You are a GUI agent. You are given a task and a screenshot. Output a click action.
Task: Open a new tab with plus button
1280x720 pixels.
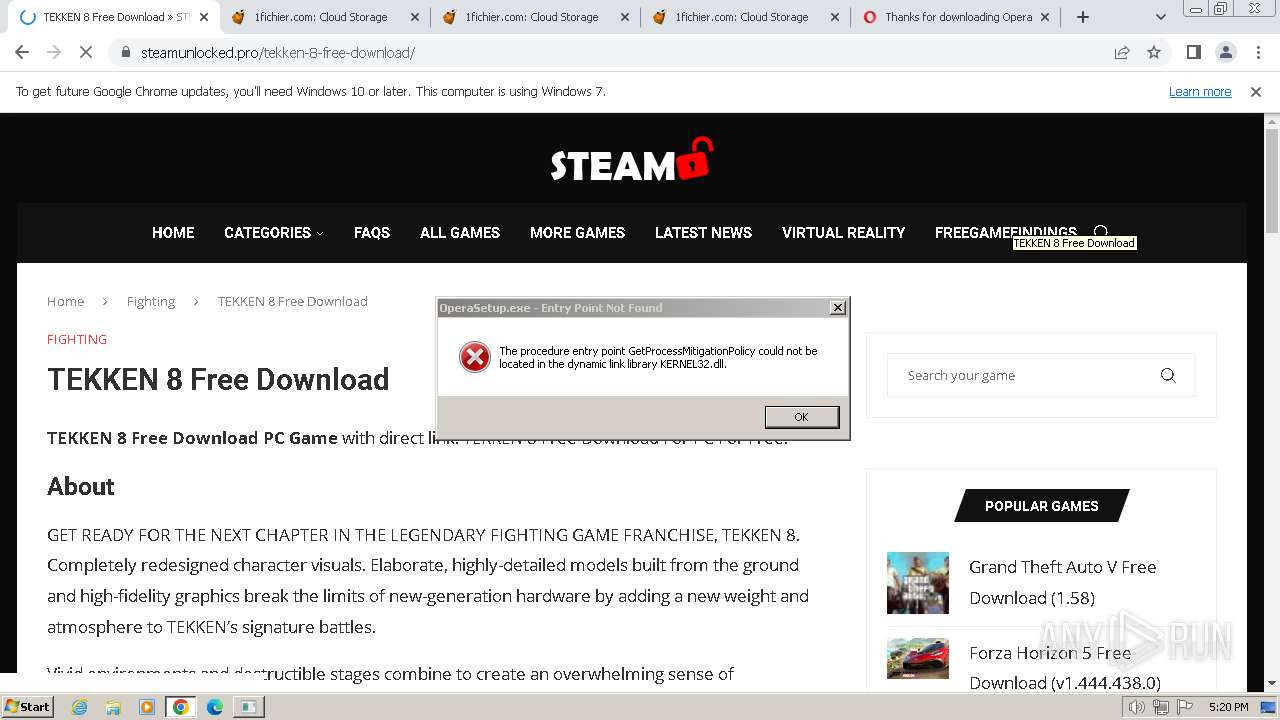(1083, 17)
